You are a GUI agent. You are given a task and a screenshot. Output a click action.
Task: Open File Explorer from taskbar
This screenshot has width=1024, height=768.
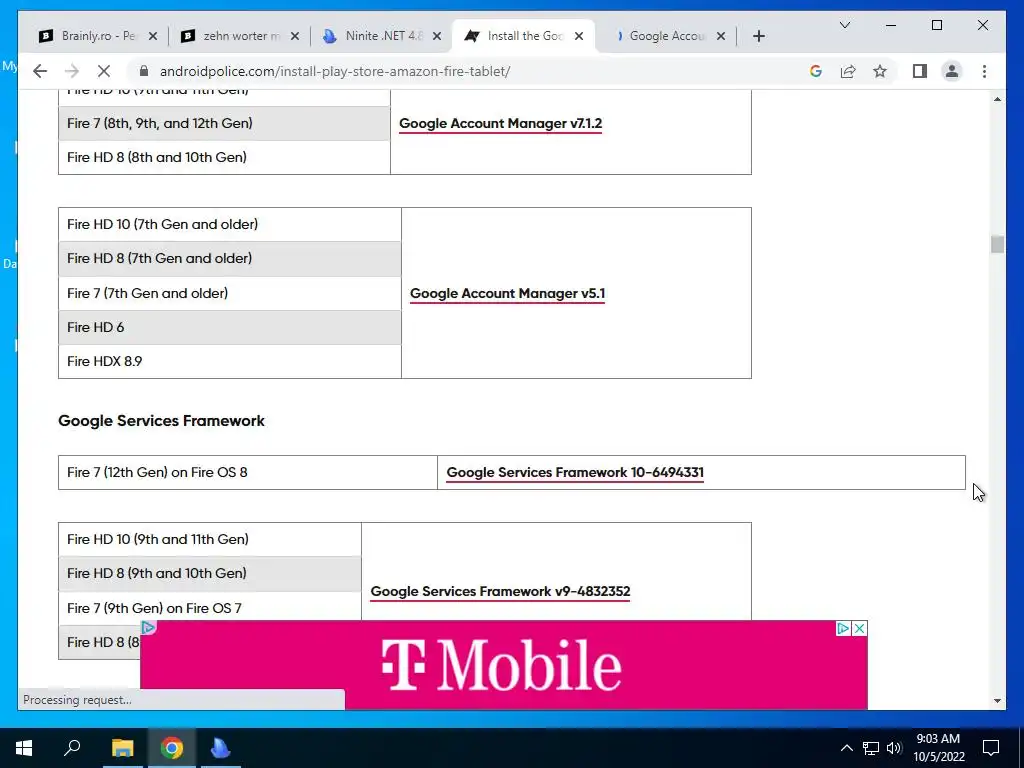pyautogui.click(x=122, y=748)
